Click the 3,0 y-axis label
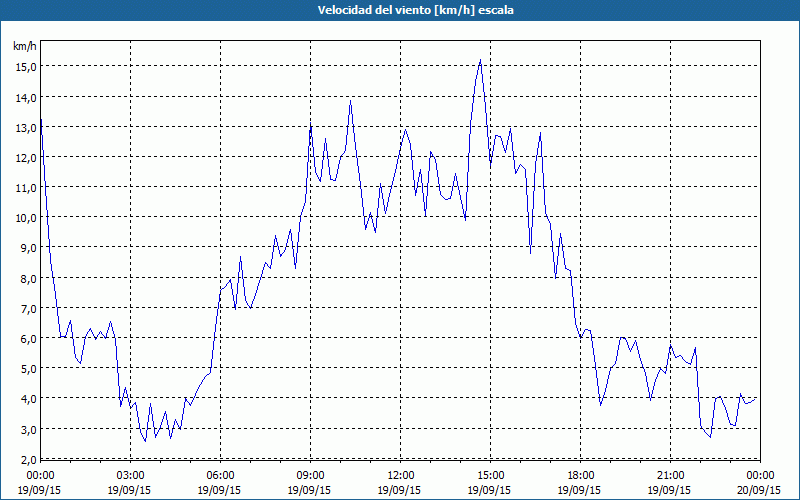 (x=28, y=430)
